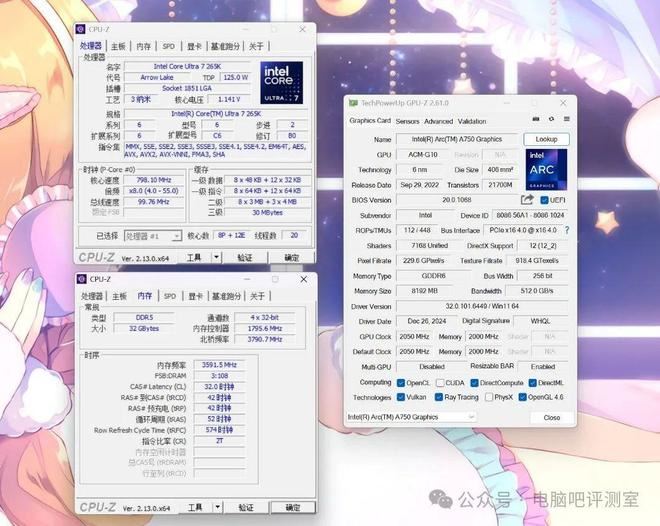Open 基准跑分 tab in lower CPU-Z window
Viewport: 660px width, 526px height.
[x=226, y=296]
